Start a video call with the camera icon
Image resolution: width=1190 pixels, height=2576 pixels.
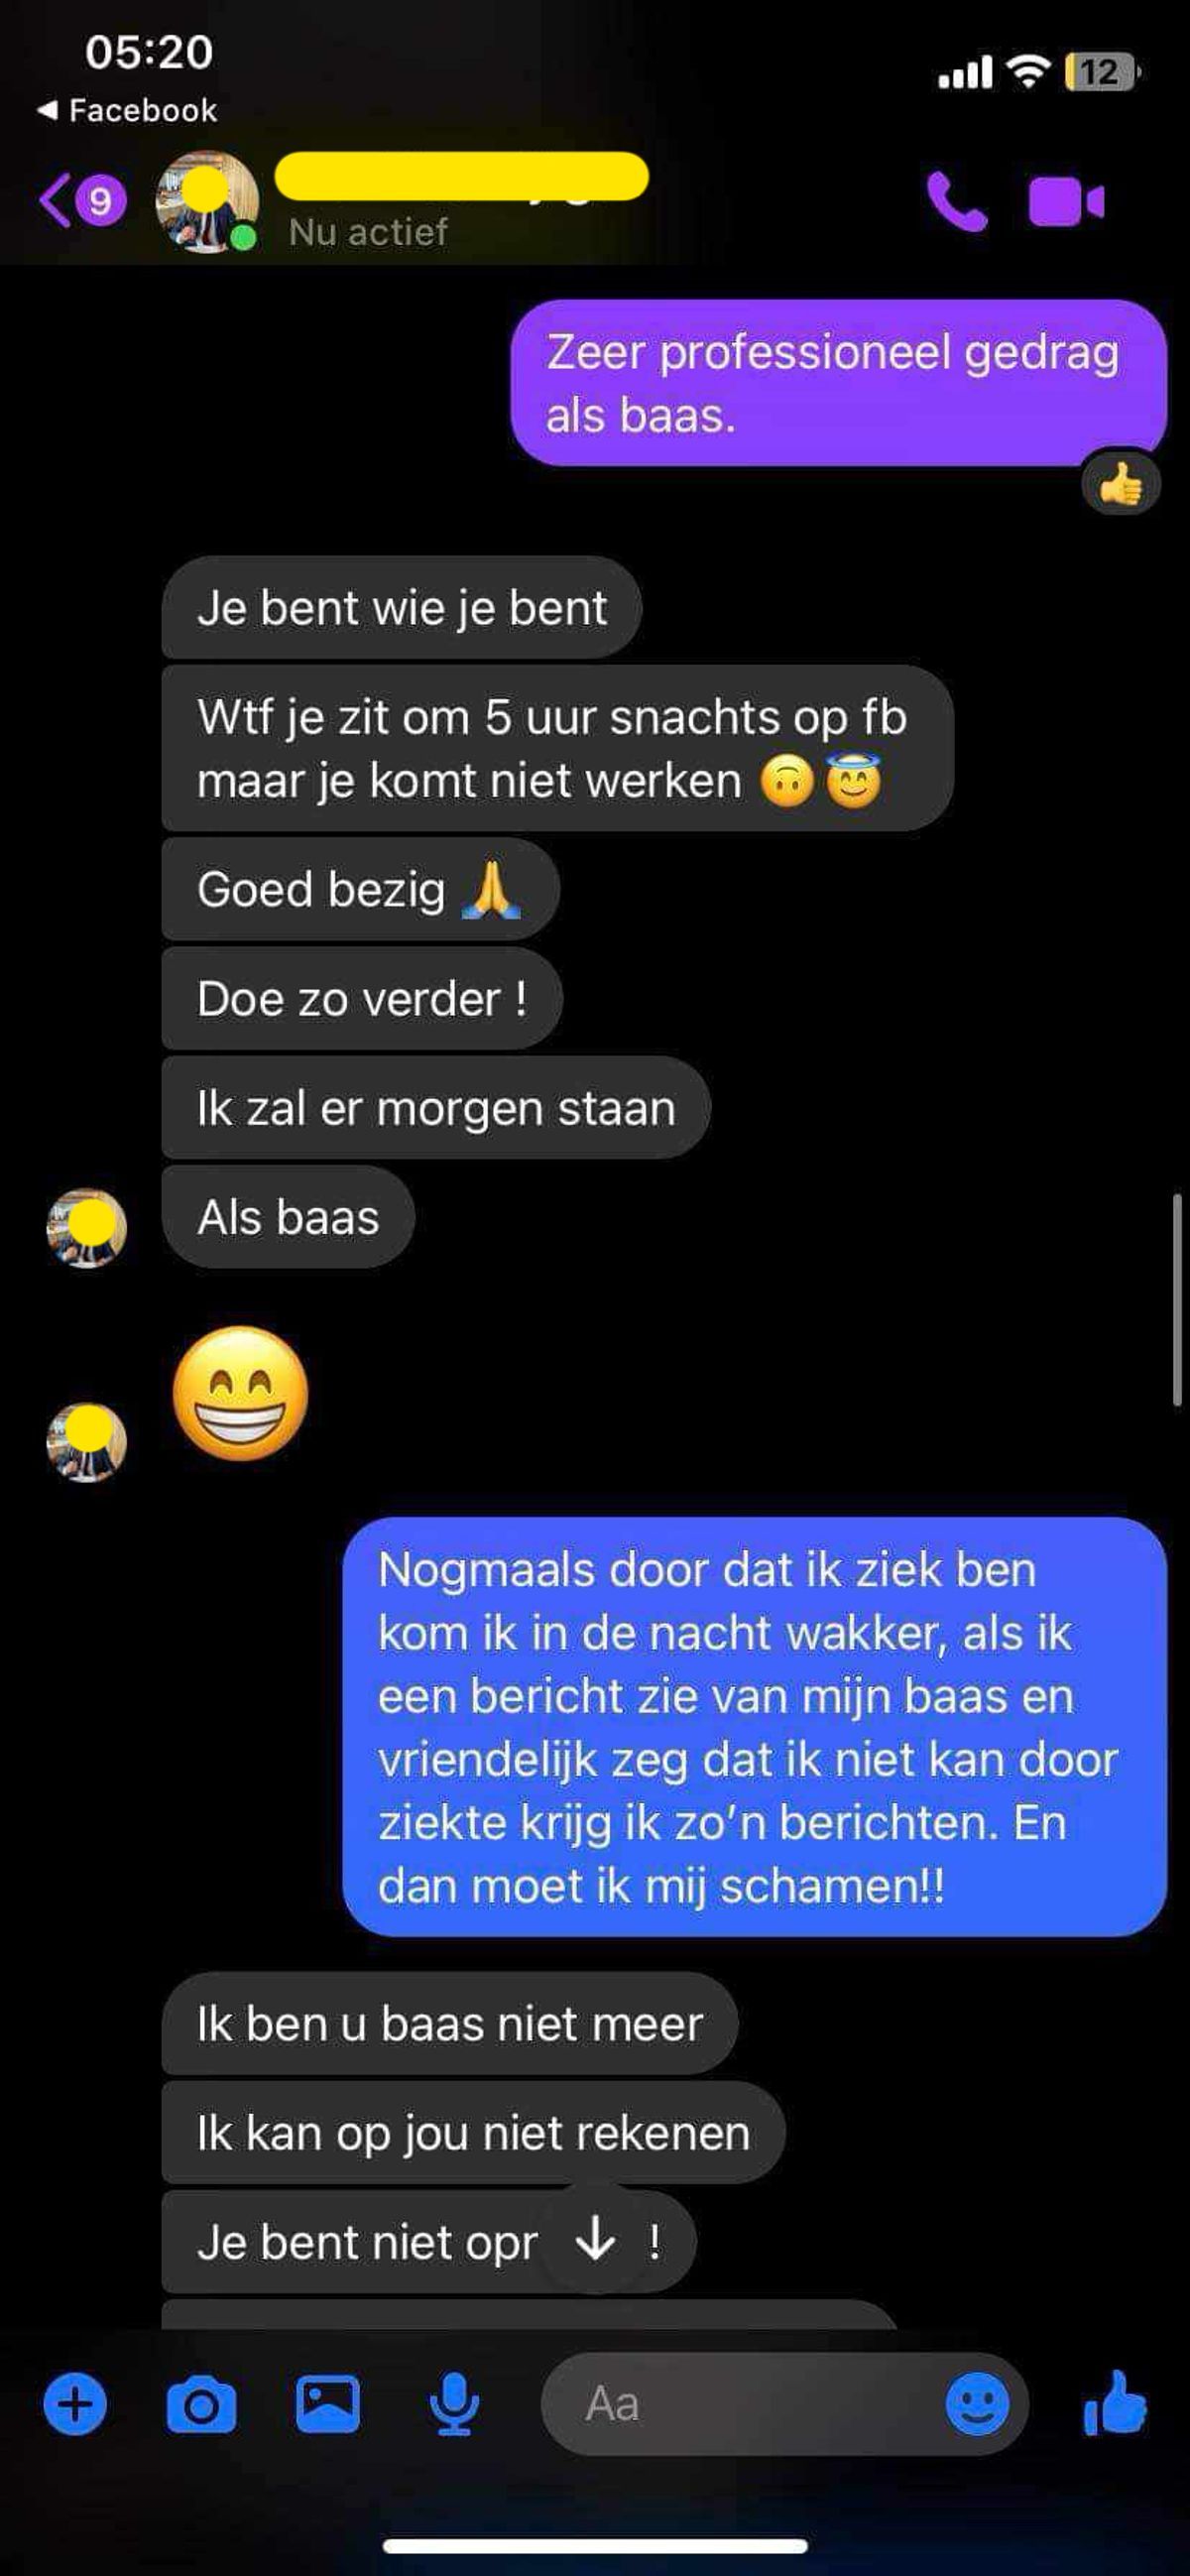(x=1066, y=202)
